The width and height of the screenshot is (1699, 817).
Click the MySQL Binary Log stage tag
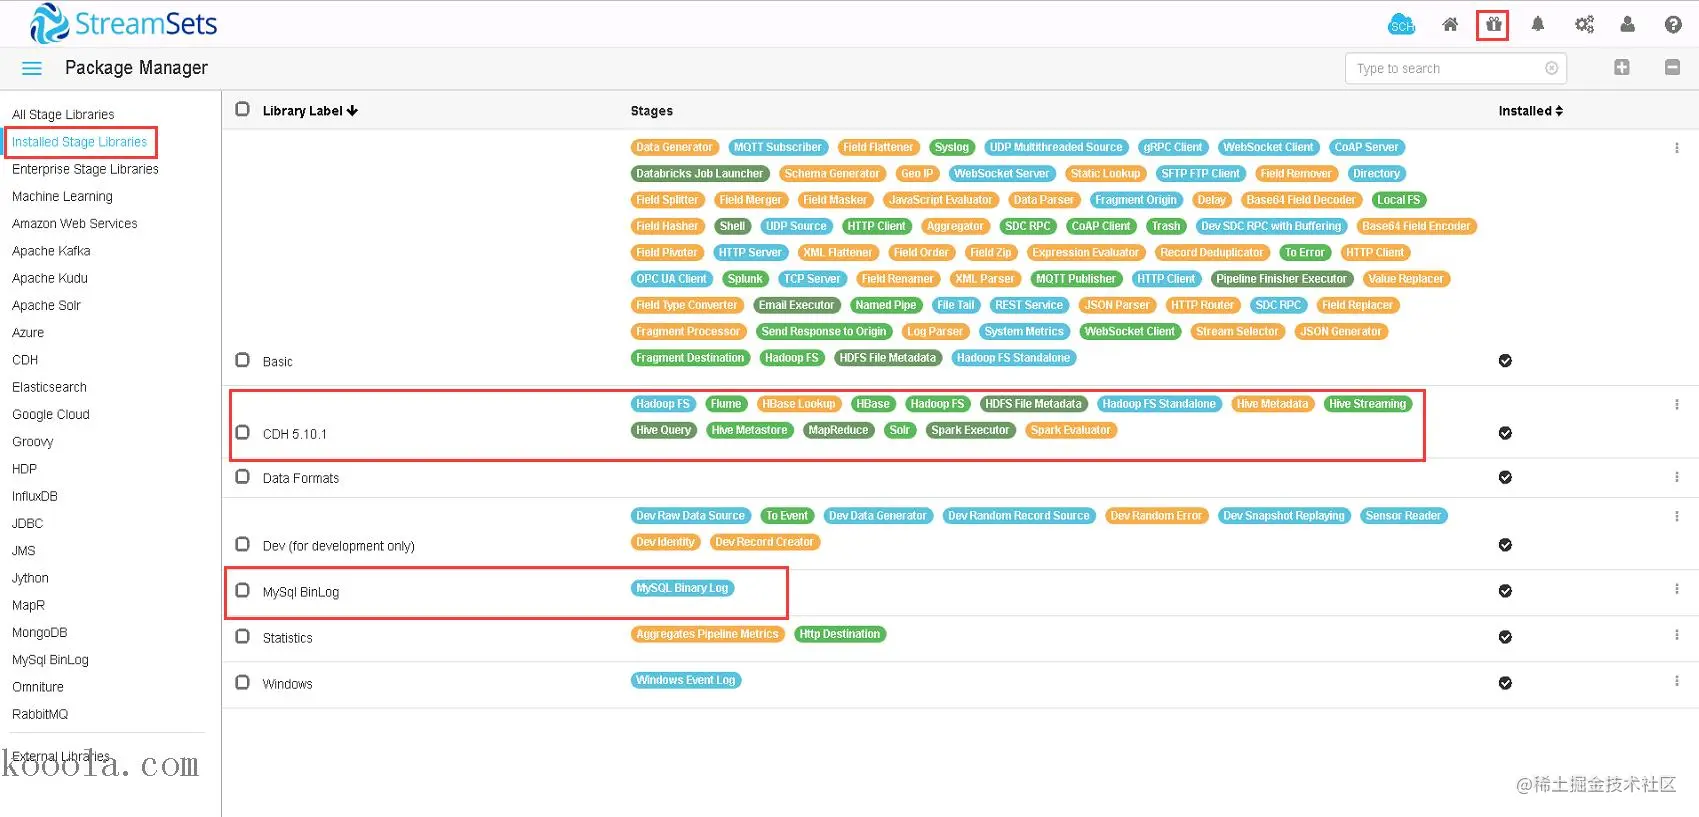(682, 588)
